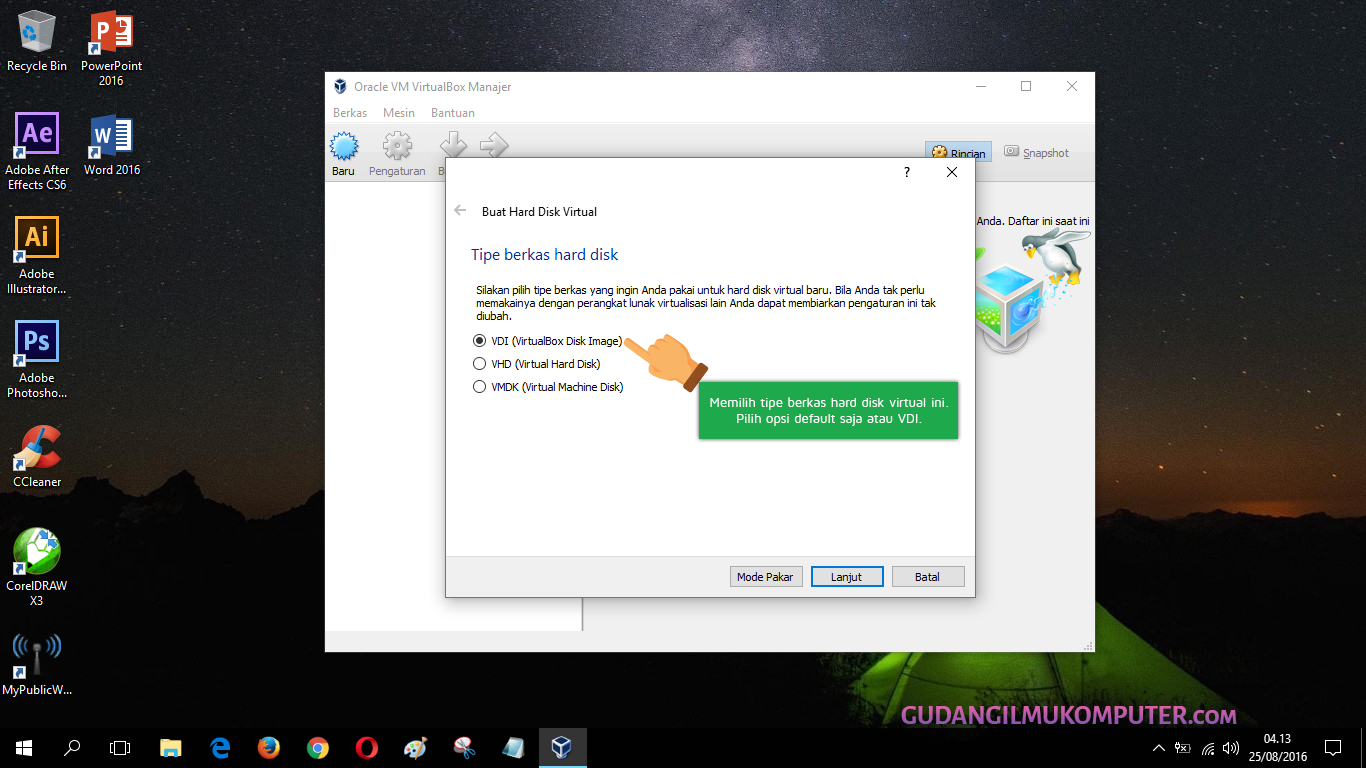Select VDI (VirtualBox Disk Image) option

(x=548, y=341)
